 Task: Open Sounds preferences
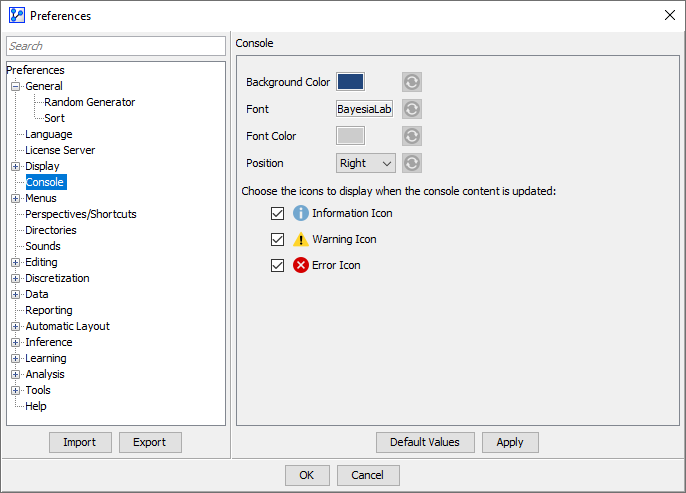(43, 246)
